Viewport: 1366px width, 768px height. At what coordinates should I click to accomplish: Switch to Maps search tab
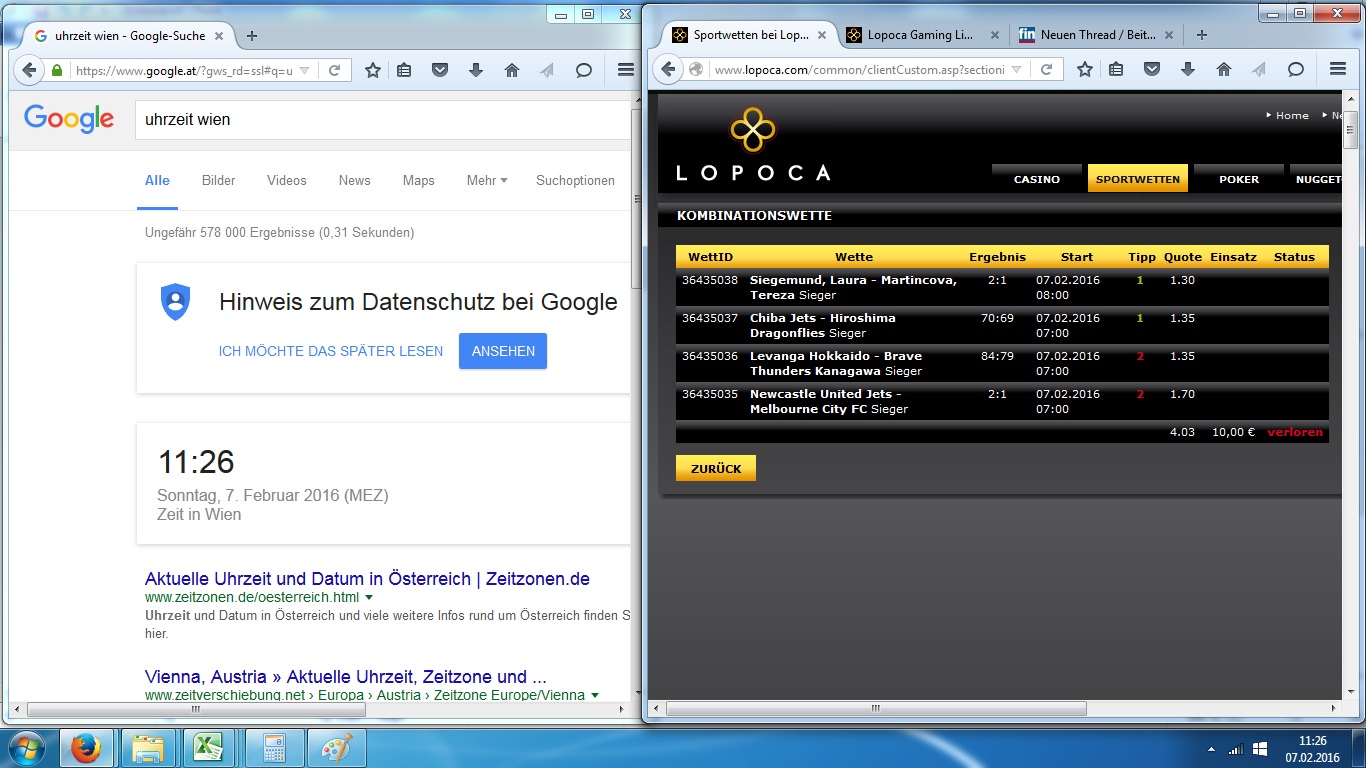click(418, 181)
